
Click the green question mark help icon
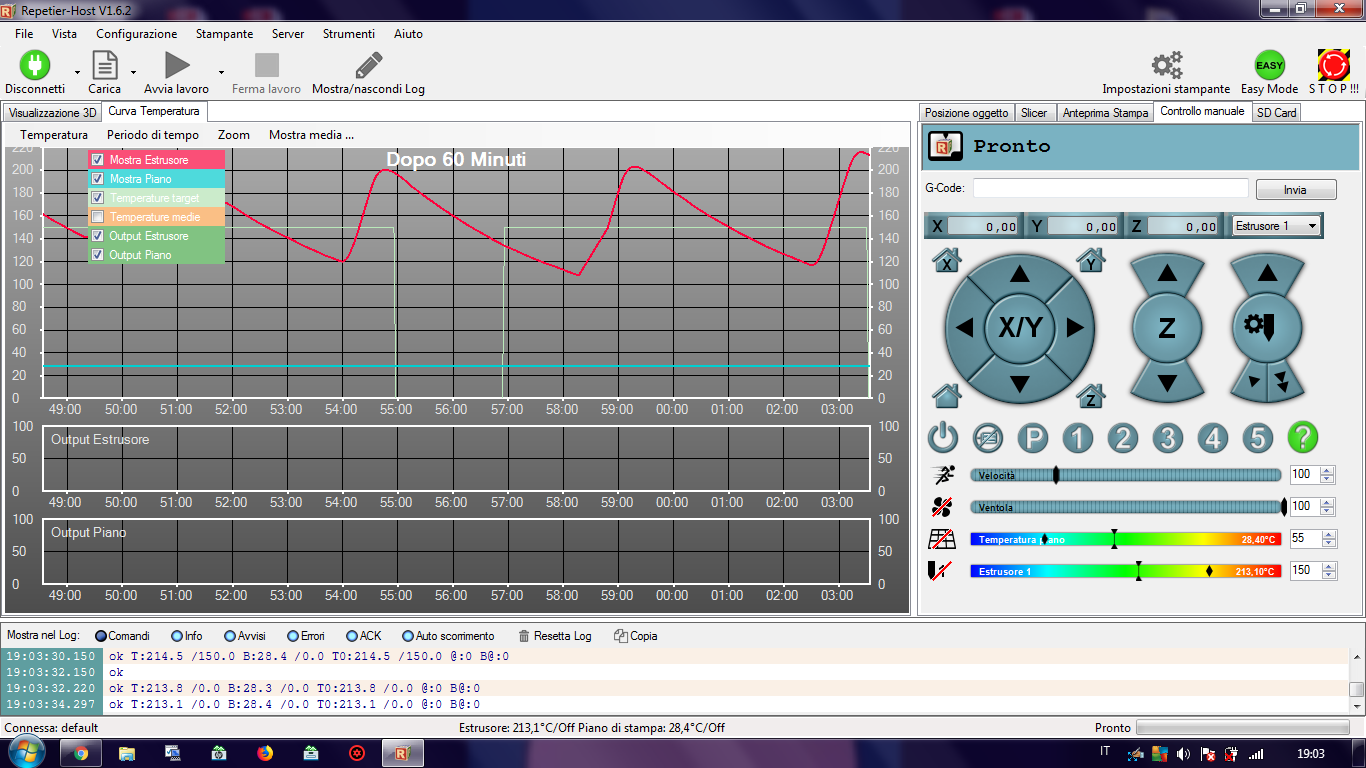[x=1302, y=438]
